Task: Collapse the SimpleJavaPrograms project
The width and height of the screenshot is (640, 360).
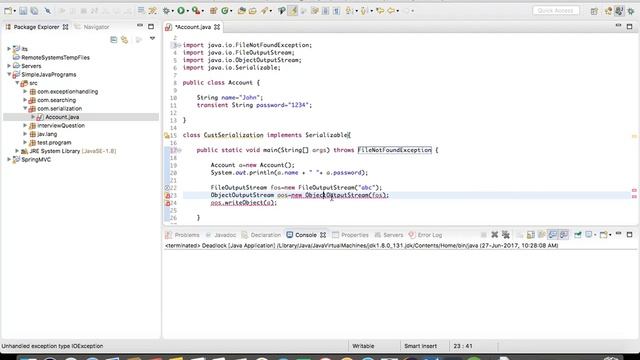Action: pos(9,74)
